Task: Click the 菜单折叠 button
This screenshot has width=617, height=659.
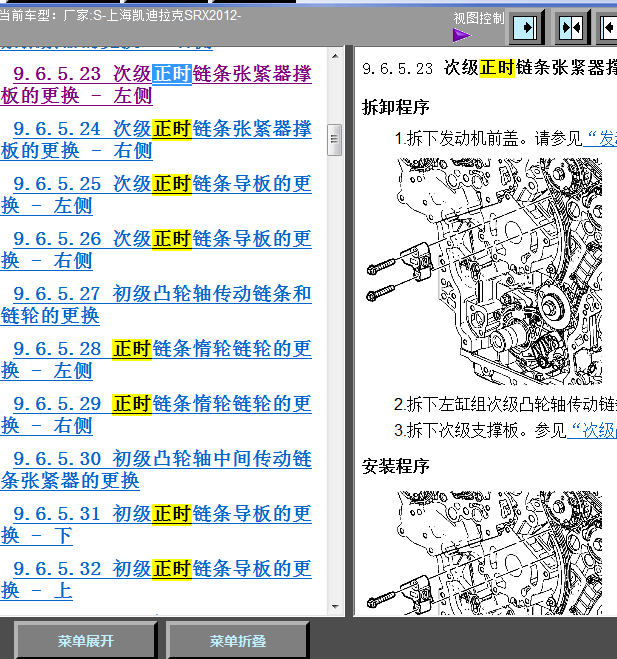Action: pyautogui.click(x=238, y=641)
